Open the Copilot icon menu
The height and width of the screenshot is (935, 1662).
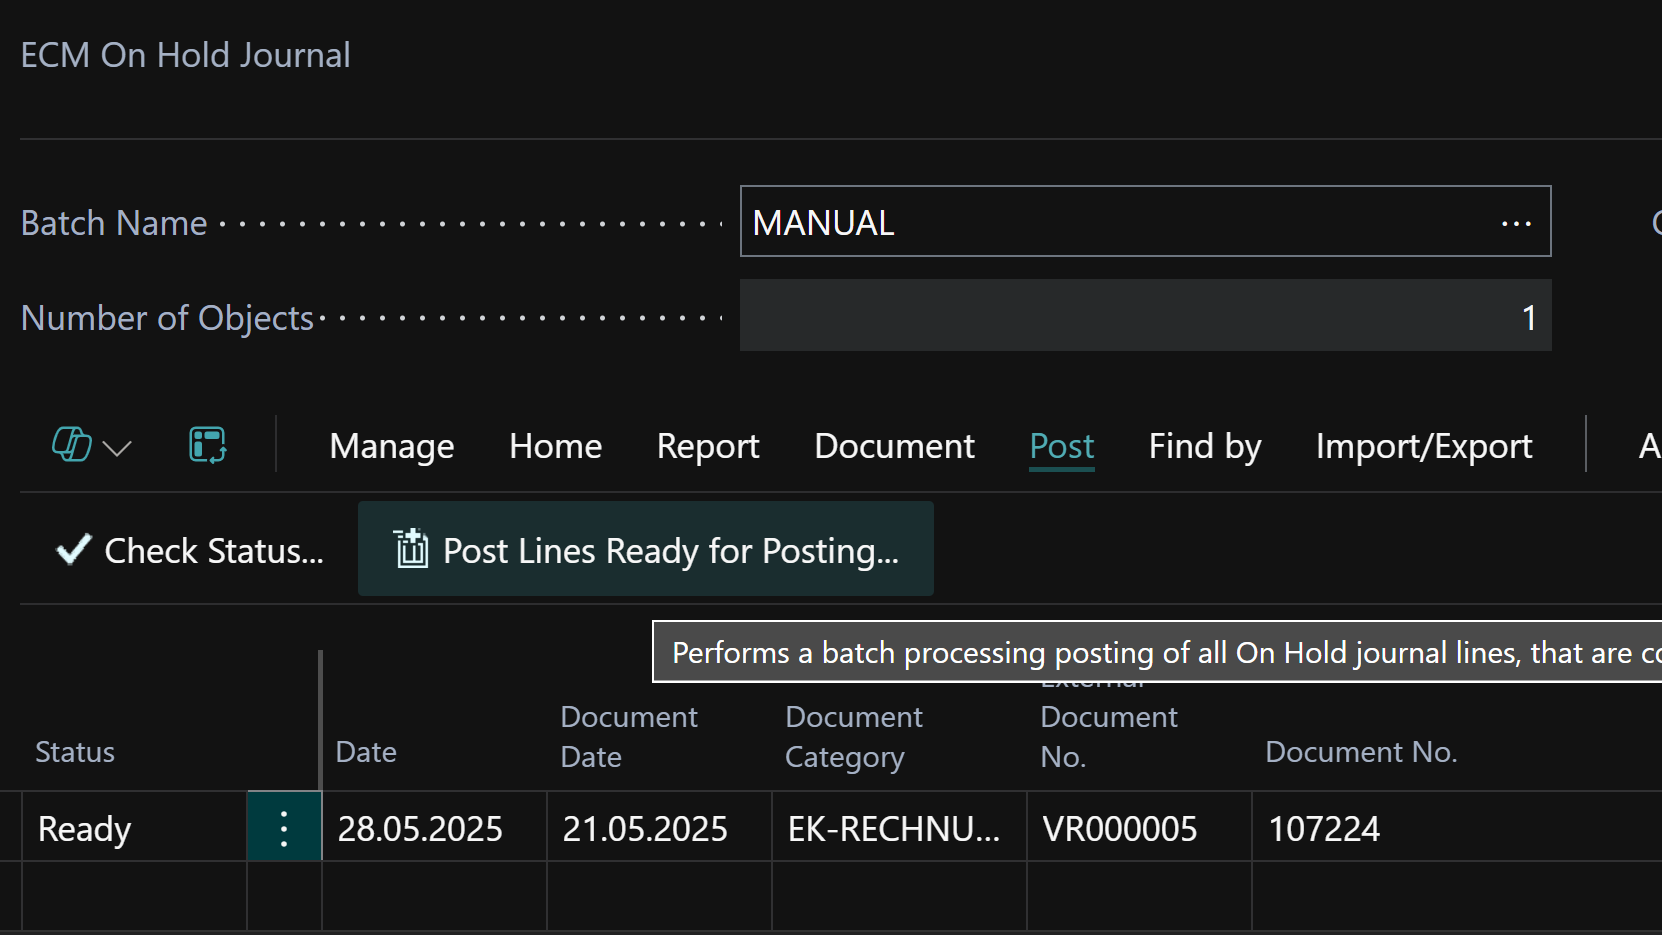click(x=72, y=445)
